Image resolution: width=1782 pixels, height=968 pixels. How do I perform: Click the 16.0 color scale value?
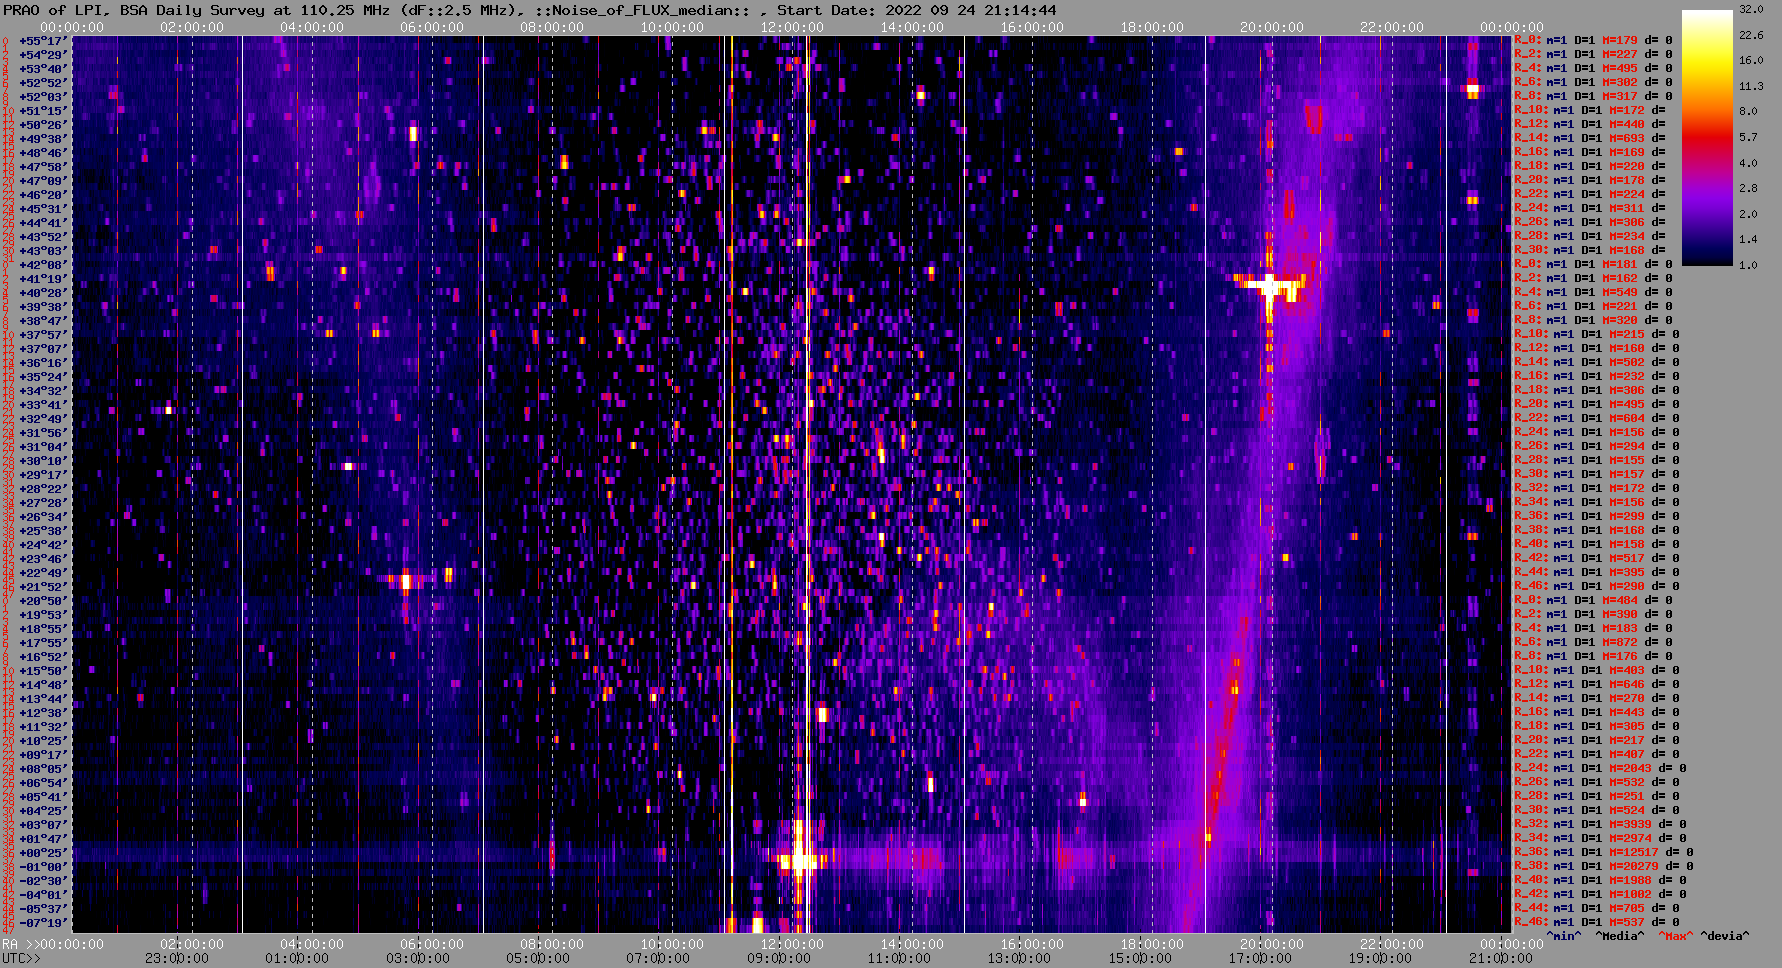[x=1751, y=60]
